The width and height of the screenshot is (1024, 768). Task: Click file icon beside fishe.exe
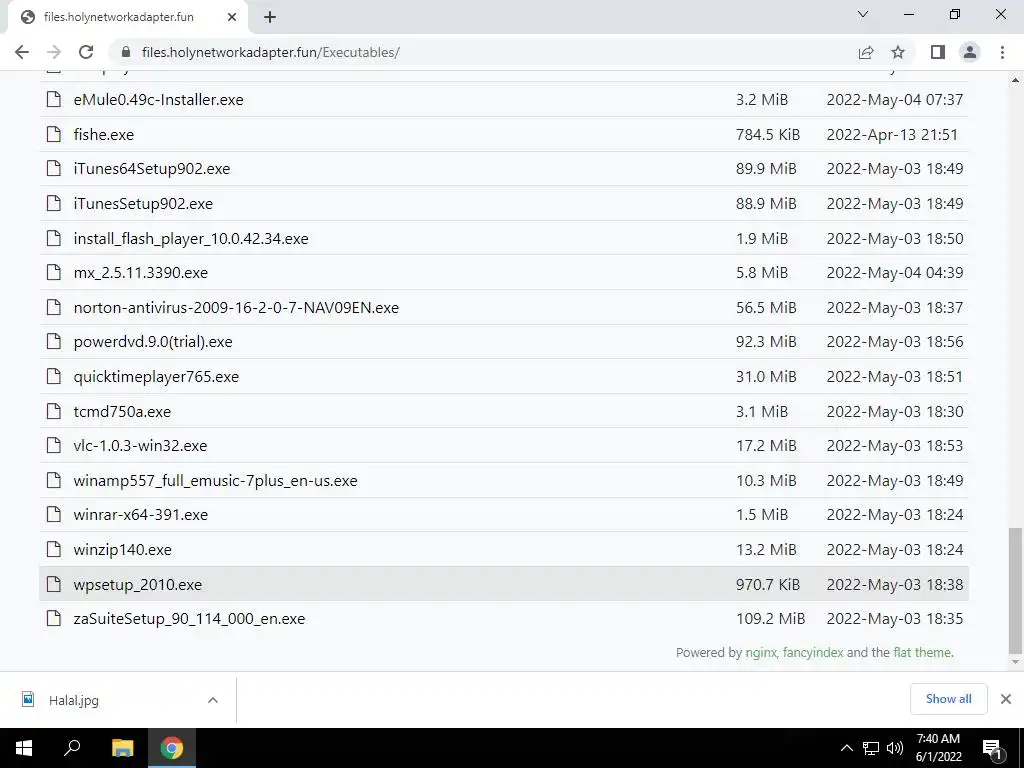54,135
